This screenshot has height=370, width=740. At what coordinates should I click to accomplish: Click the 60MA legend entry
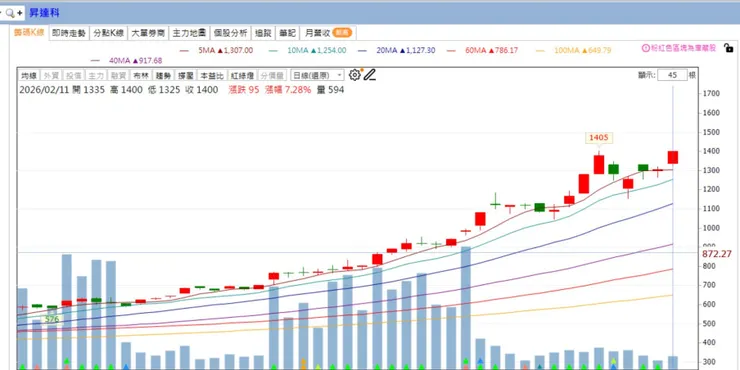tap(482, 50)
